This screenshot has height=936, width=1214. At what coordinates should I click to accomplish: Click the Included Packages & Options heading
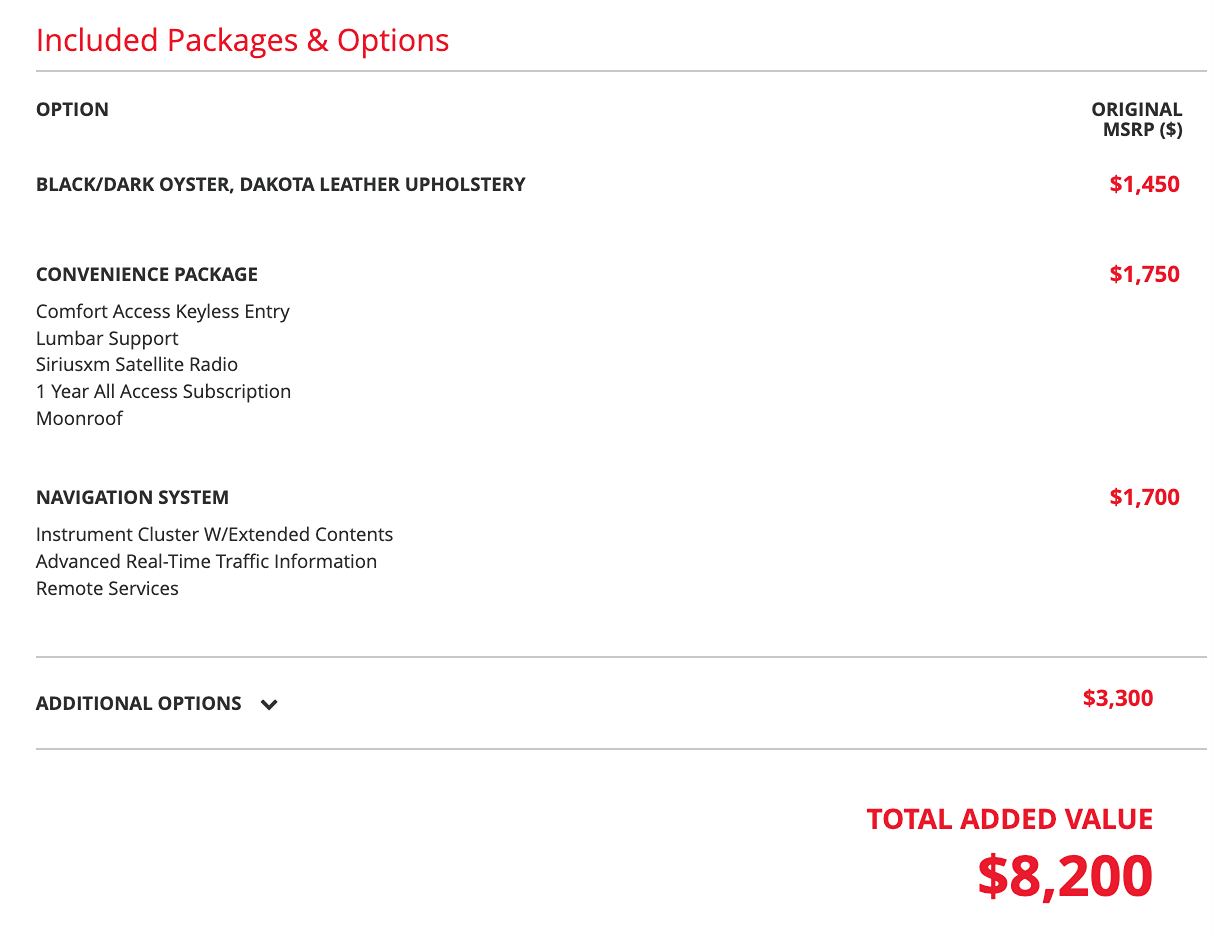pyautogui.click(x=242, y=40)
